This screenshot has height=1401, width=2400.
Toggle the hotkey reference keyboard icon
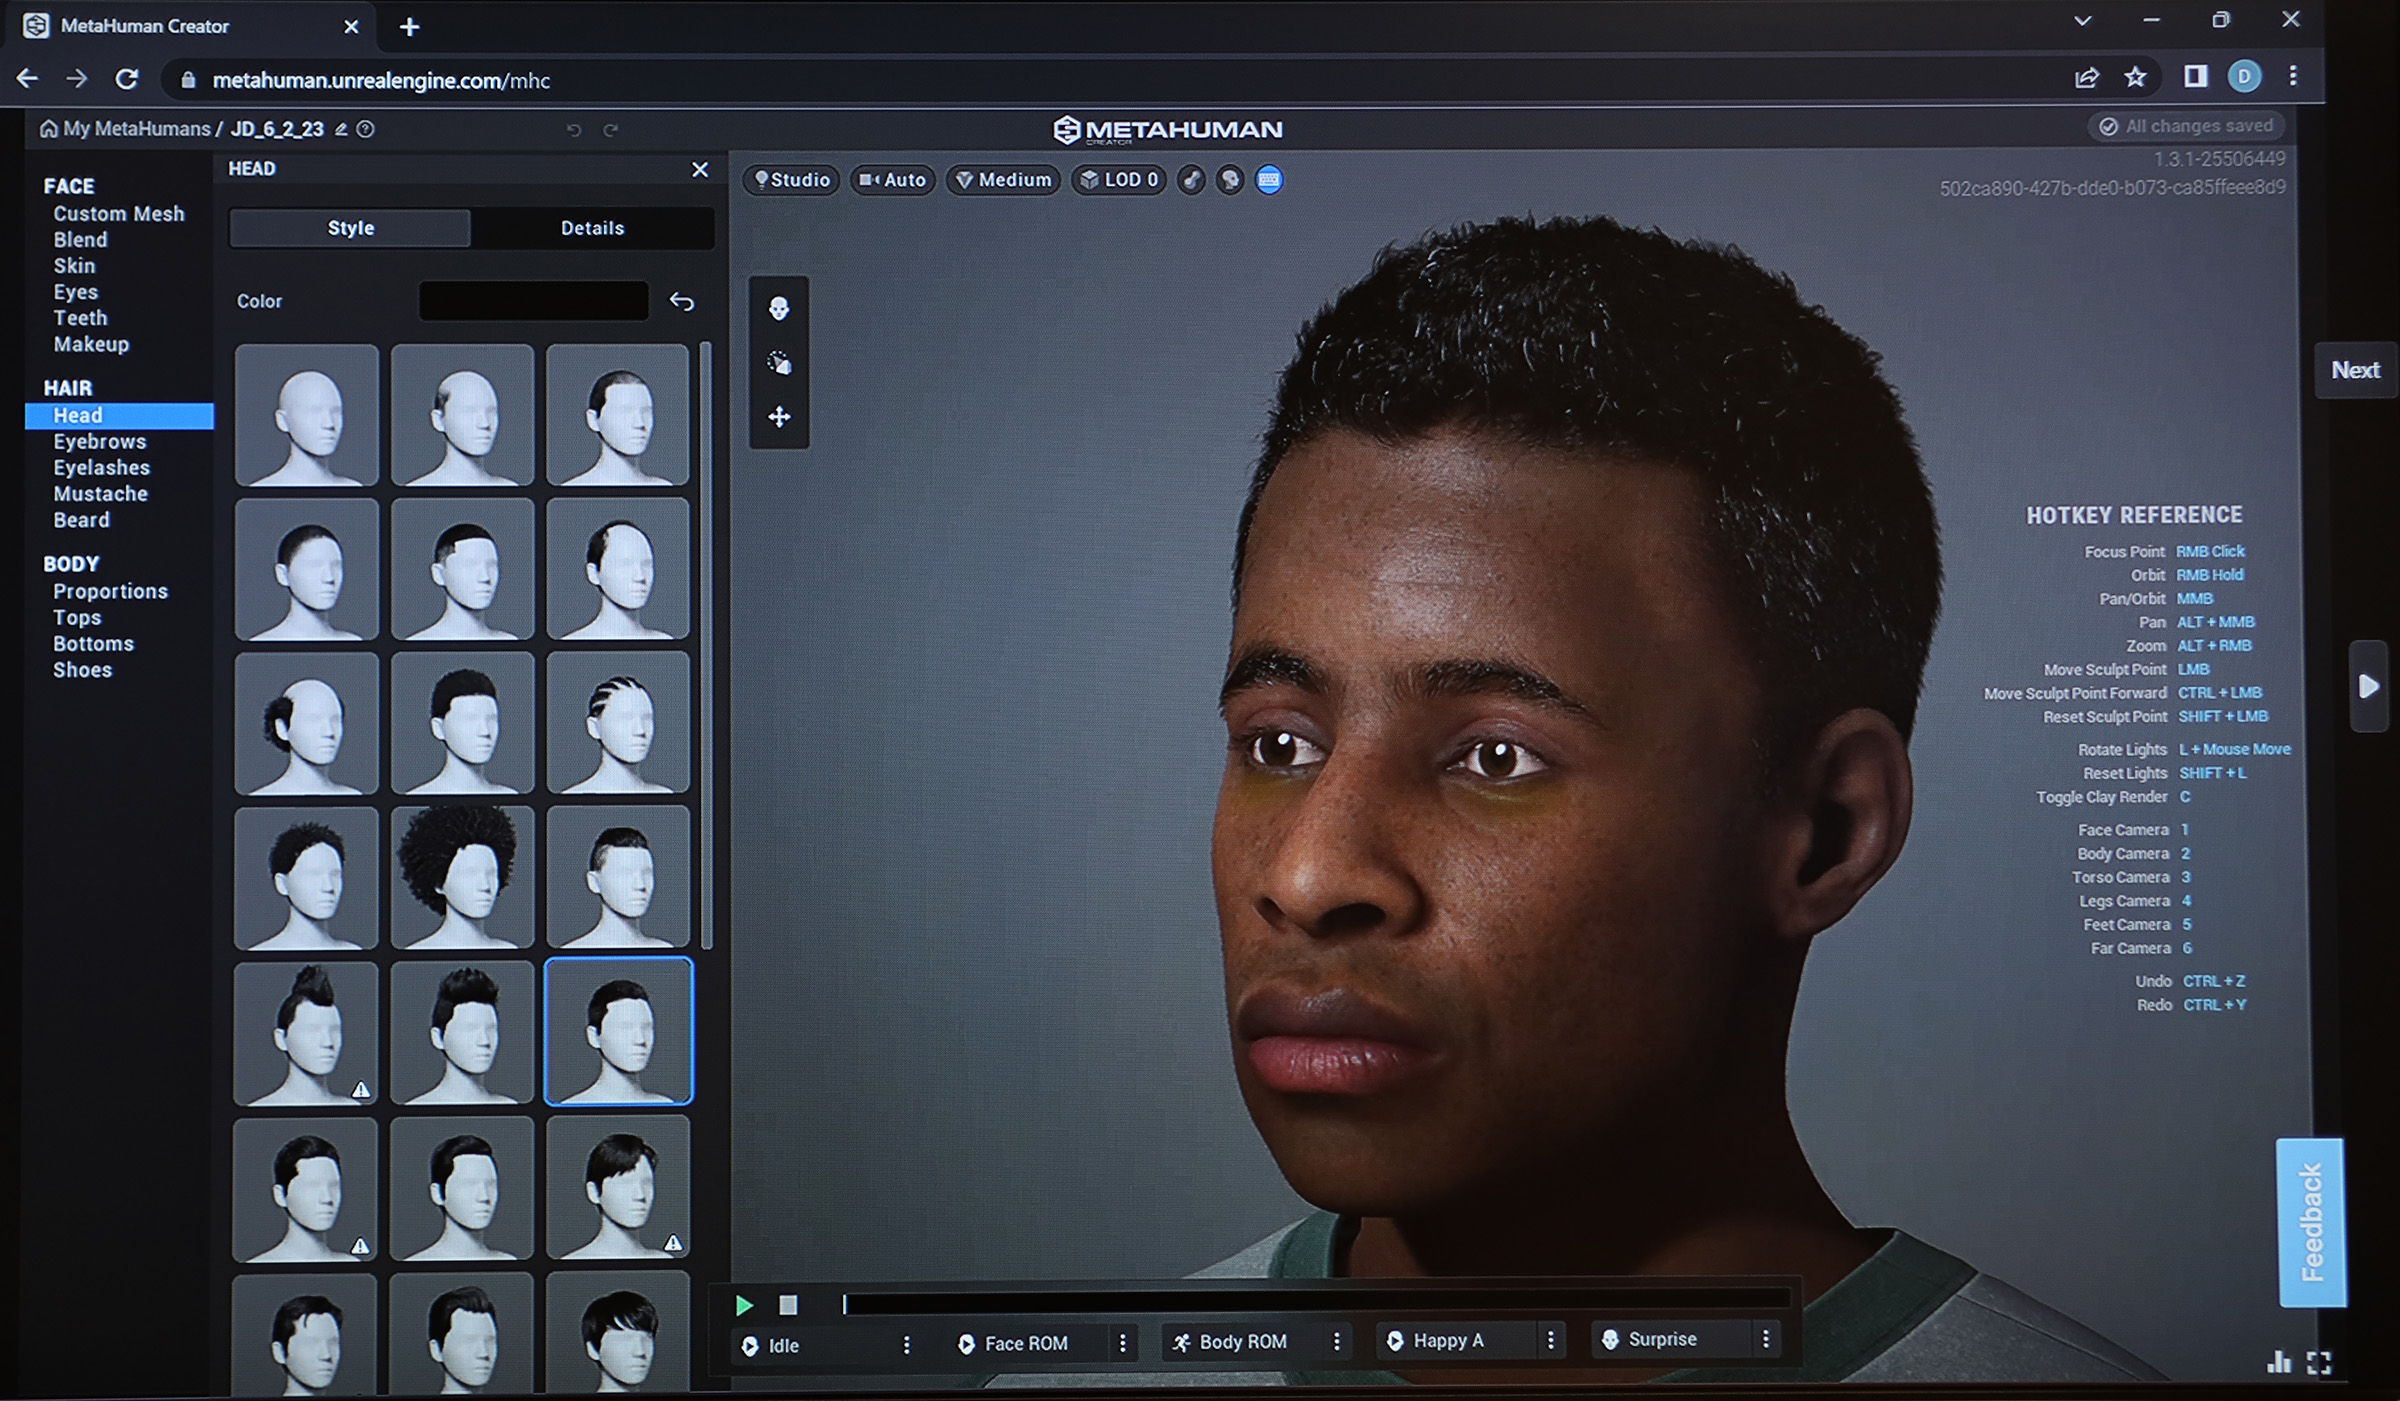click(x=1269, y=180)
